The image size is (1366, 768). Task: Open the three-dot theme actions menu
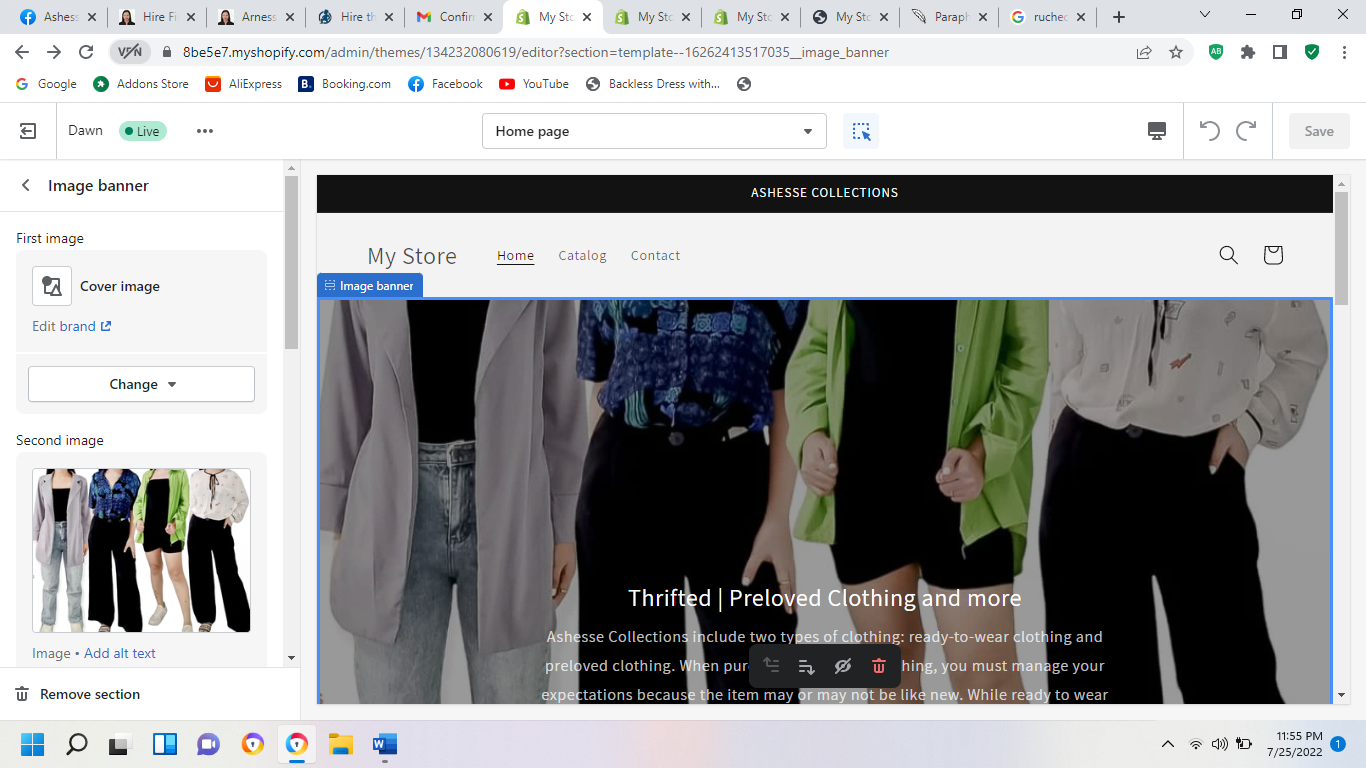click(205, 131)
